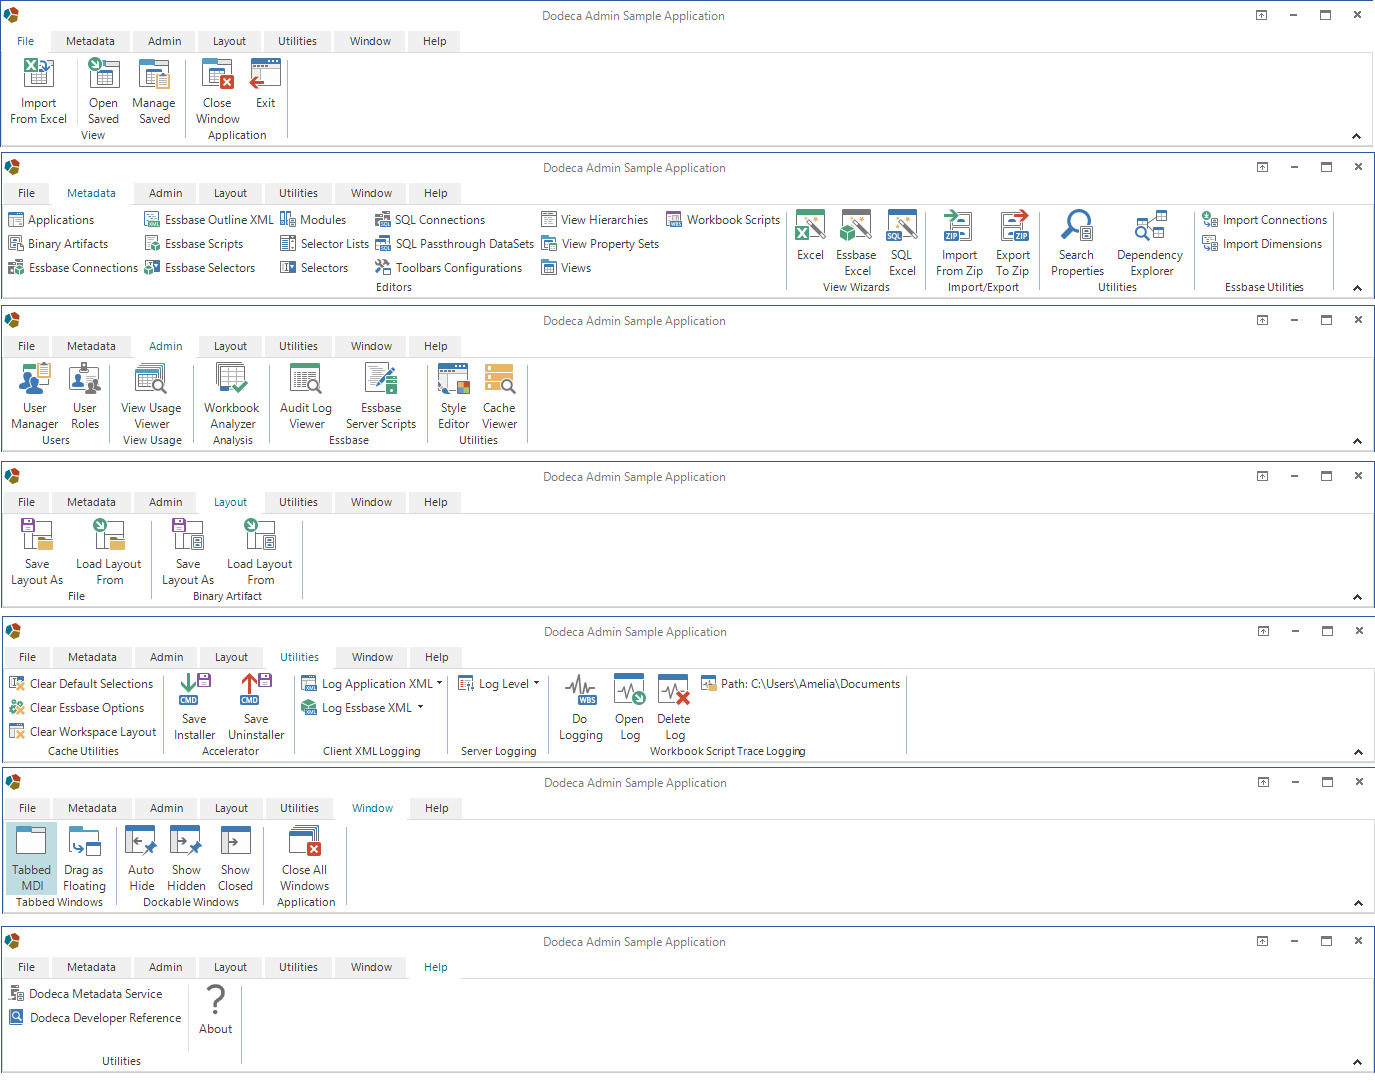Screen dimensions: 1375x1086
Task: Click the Export To Zip button
Action: pos(1013,244)
